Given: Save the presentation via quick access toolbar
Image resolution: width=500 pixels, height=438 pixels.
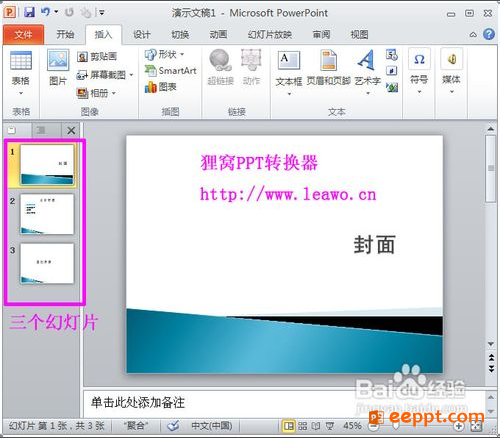Looking at the screenshot, I should coord(30,13).
